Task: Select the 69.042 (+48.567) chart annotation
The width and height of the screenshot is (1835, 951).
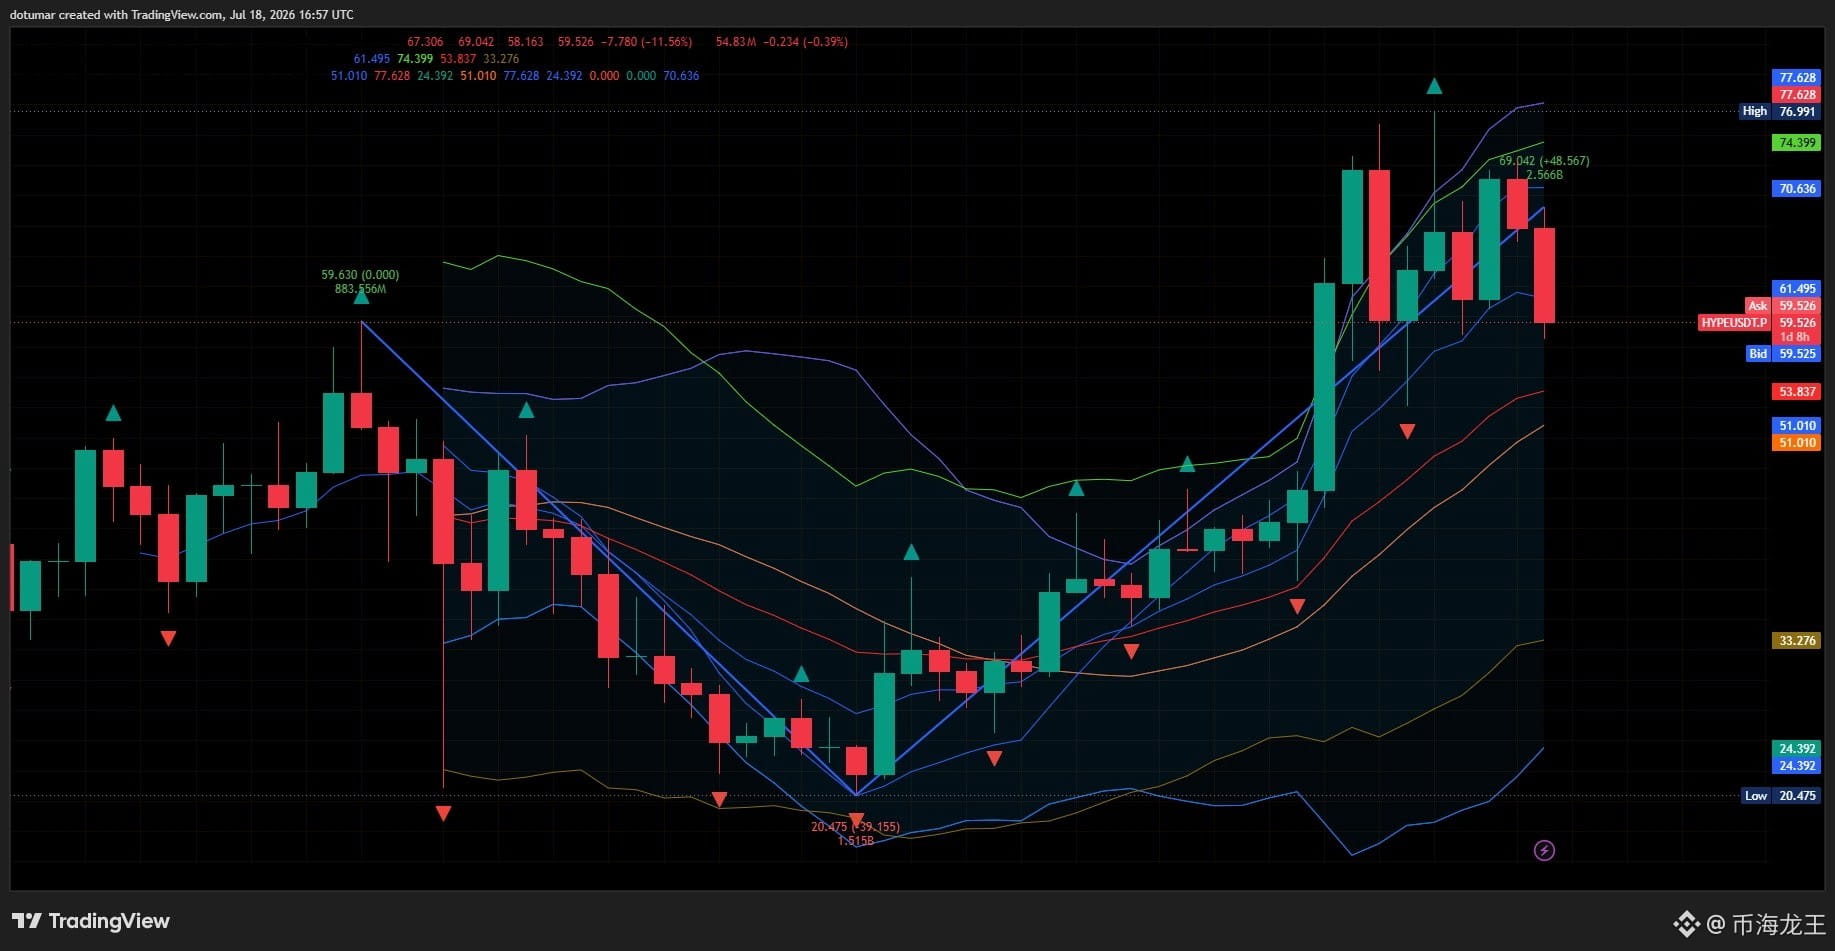Action: [1544, 161]
